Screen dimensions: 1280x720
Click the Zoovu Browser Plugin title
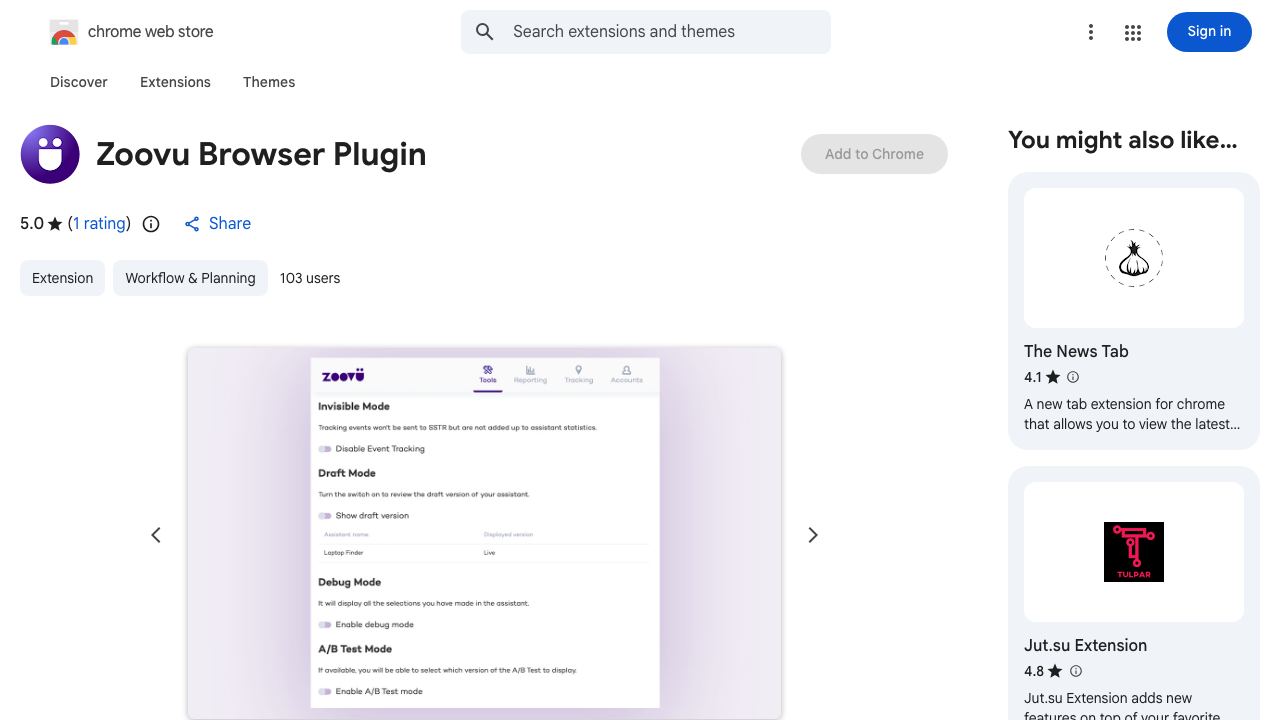pos(261,154)
